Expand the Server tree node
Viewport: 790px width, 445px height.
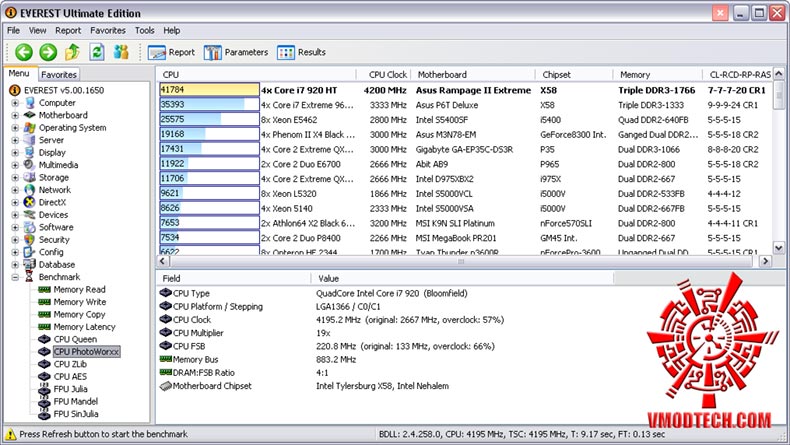click(15, 140)
